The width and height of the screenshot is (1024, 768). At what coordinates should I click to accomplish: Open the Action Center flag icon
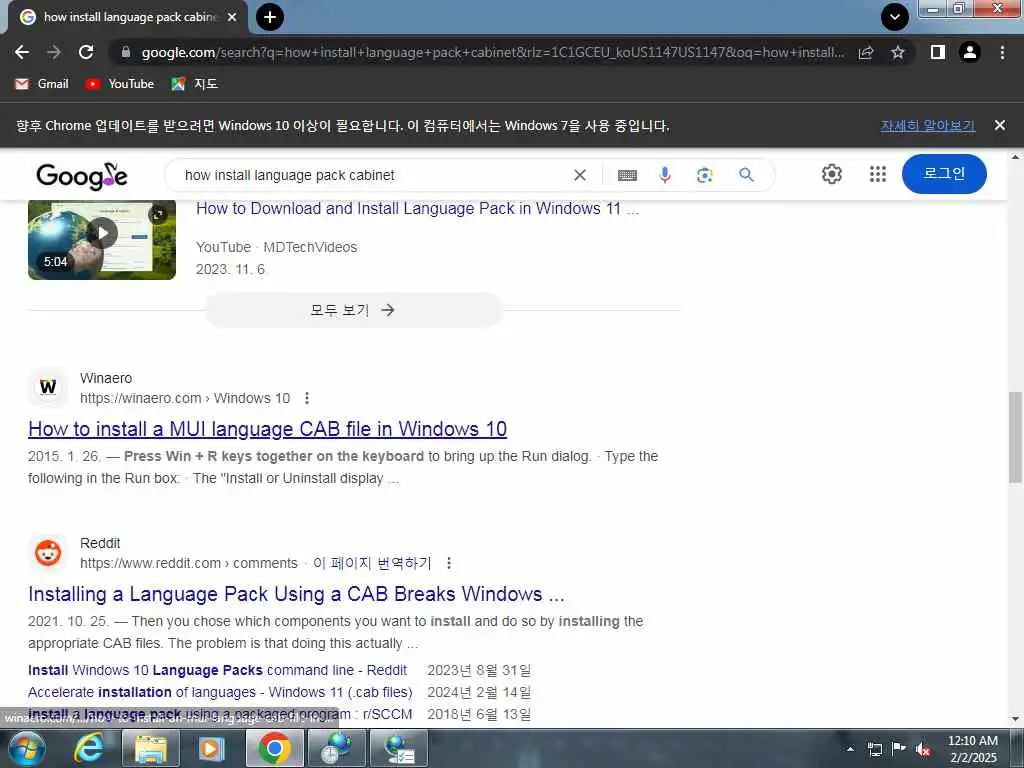899,749
